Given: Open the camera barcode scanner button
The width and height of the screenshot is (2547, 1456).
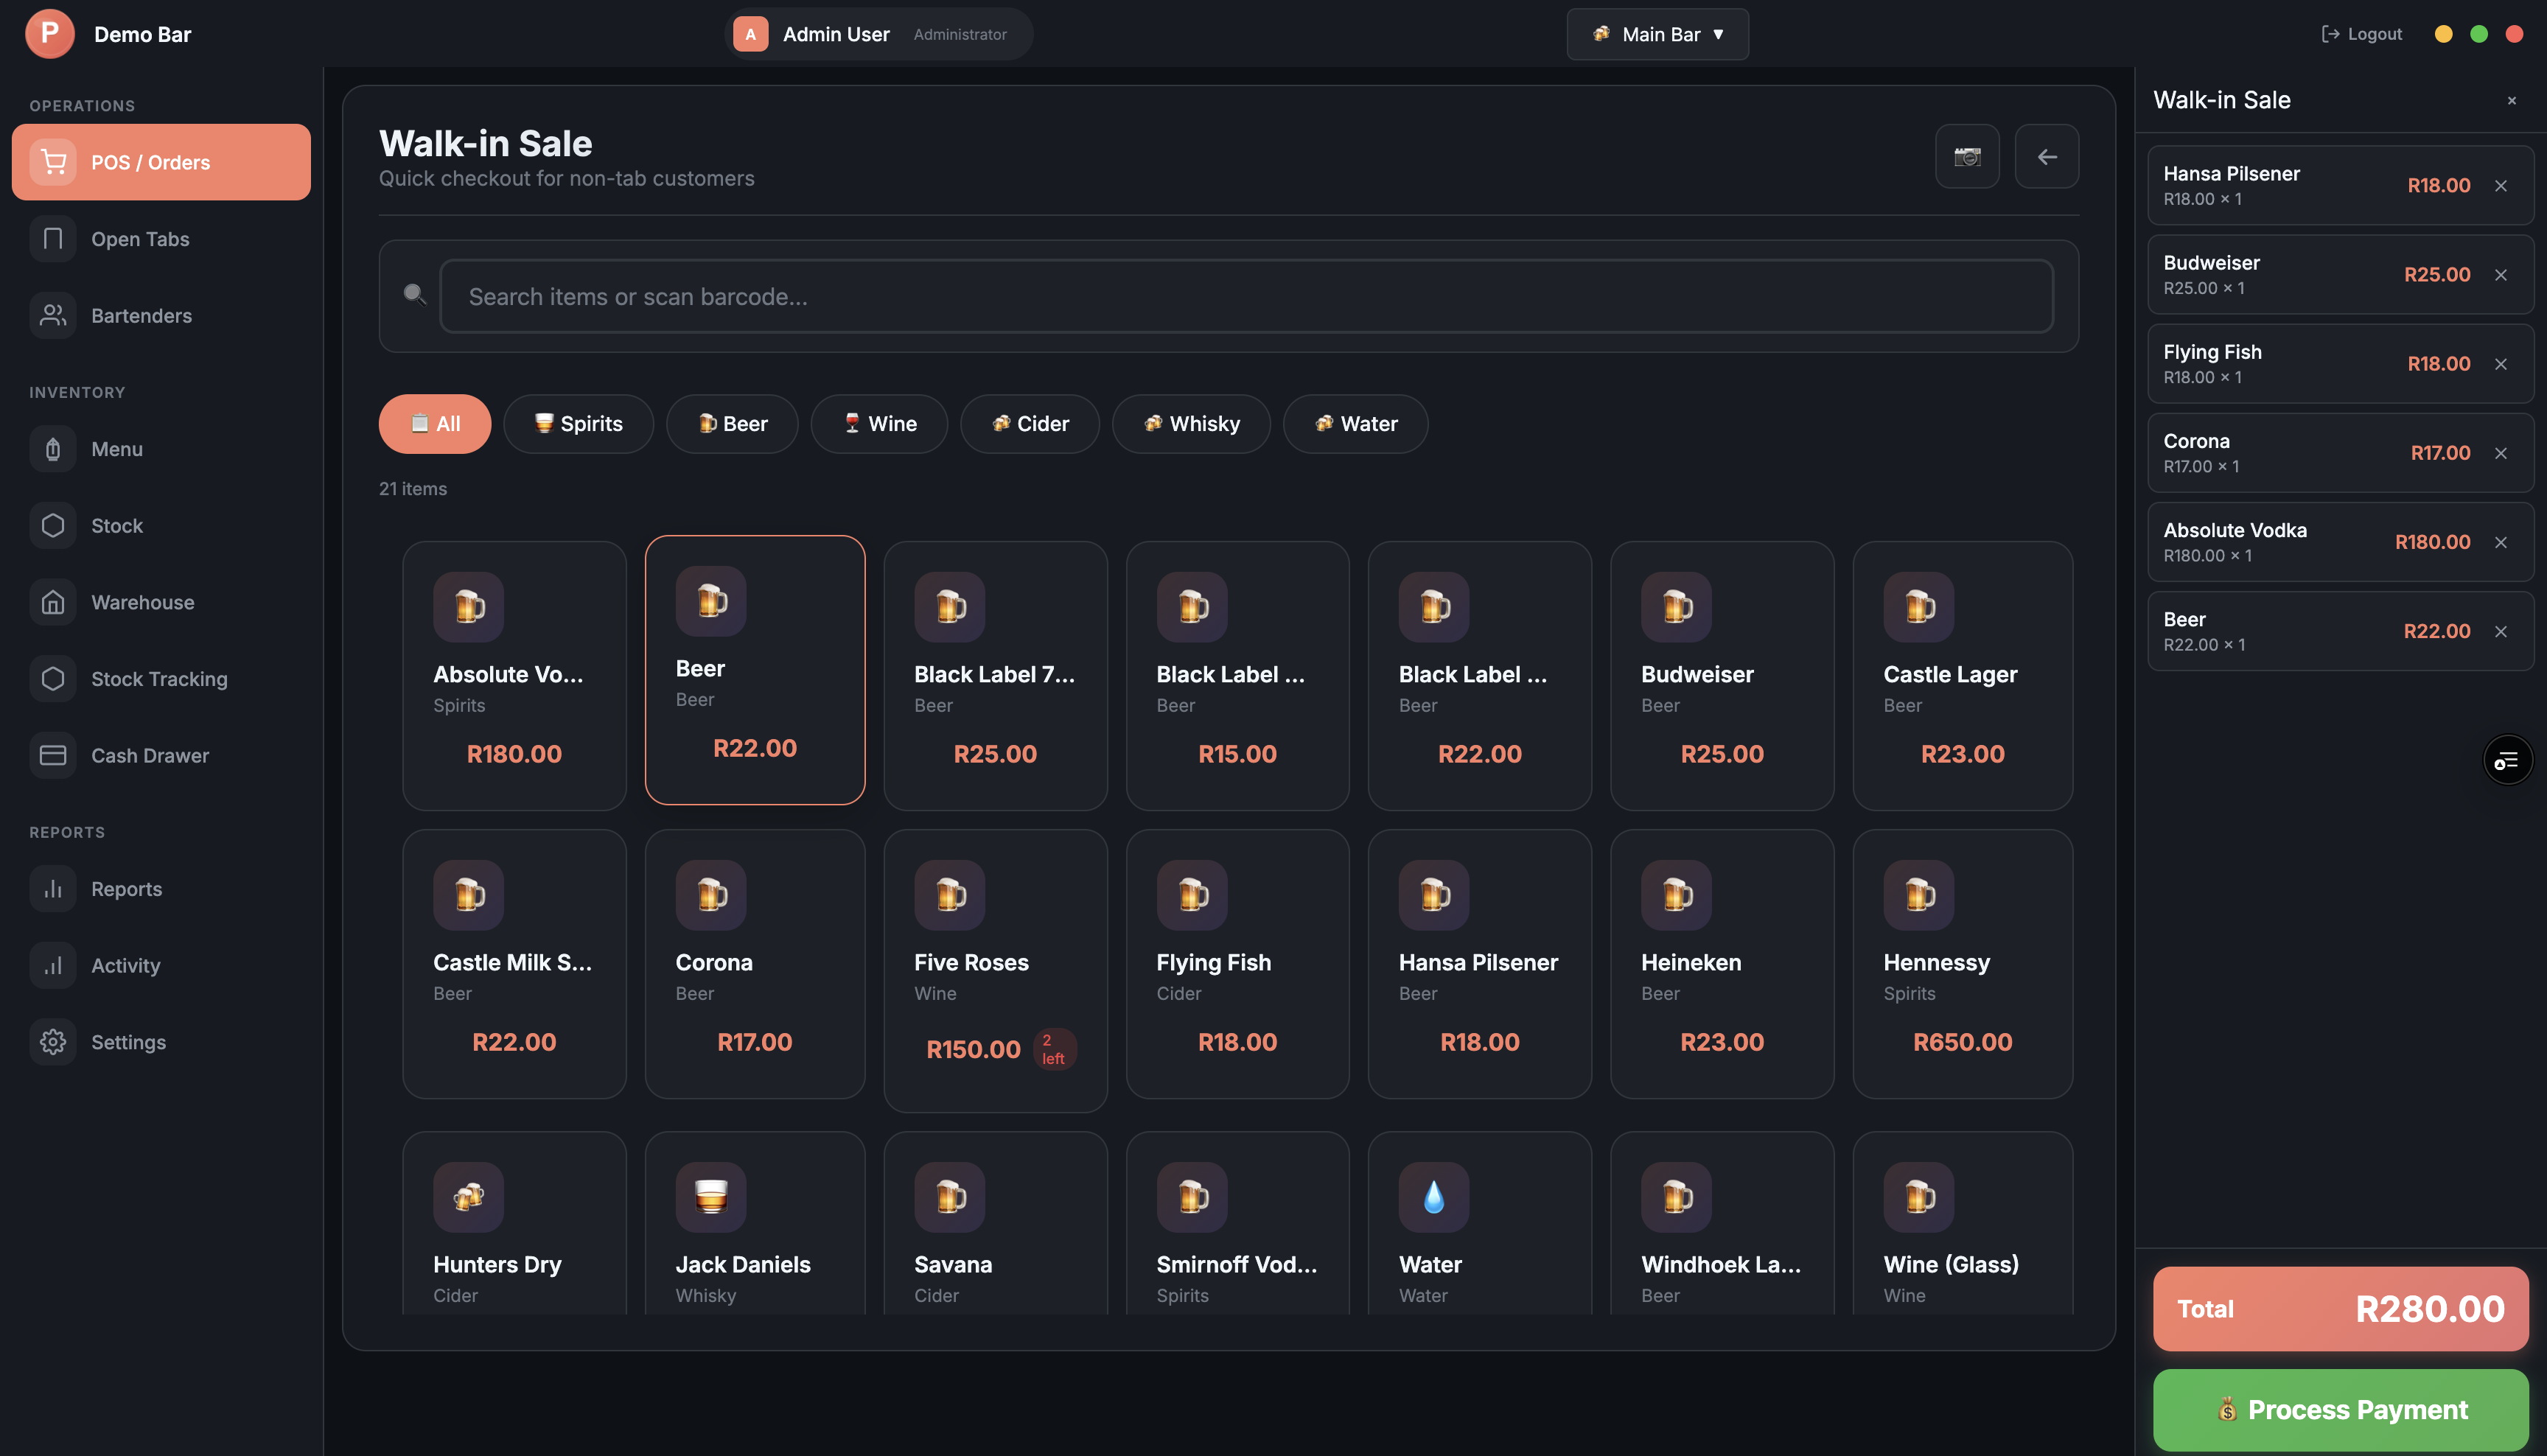Looking at the screenshot, I should point(1967,156).
